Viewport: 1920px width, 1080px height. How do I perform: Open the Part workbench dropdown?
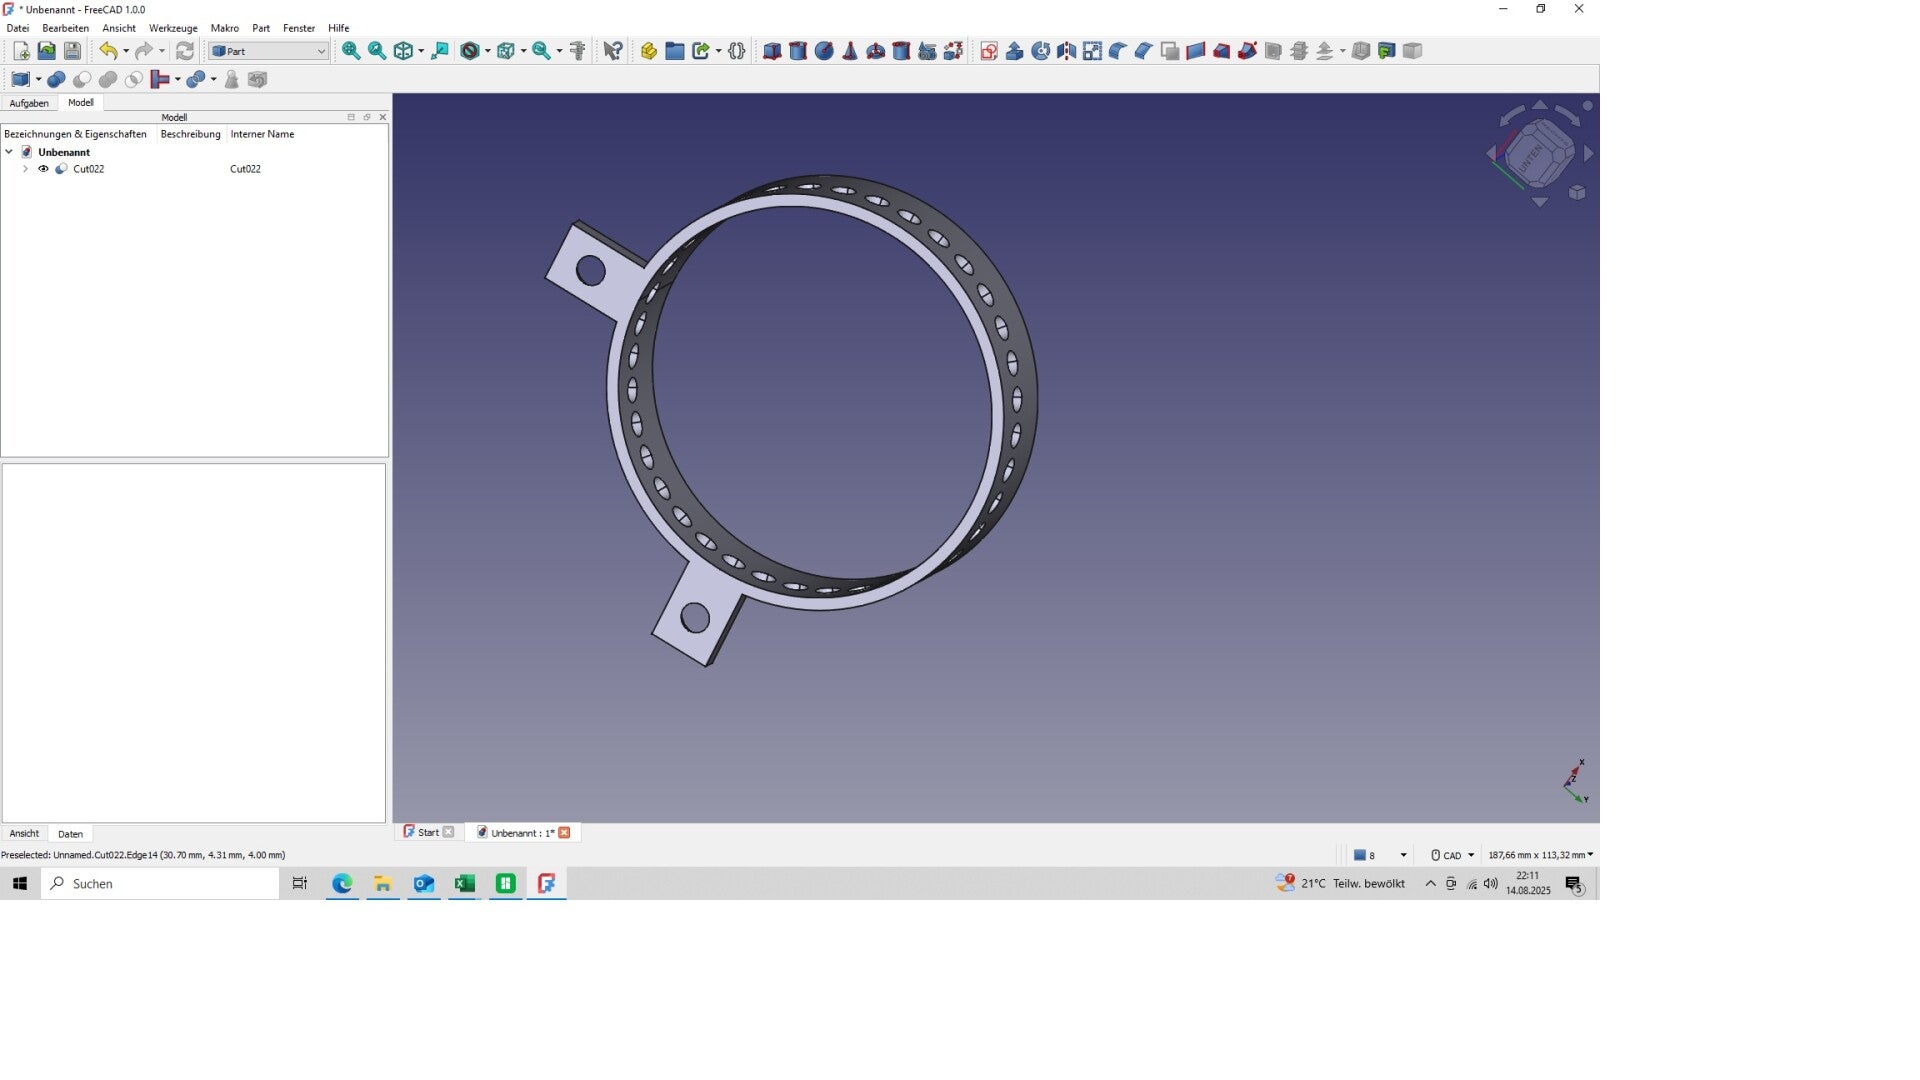[x=268, y=51]
